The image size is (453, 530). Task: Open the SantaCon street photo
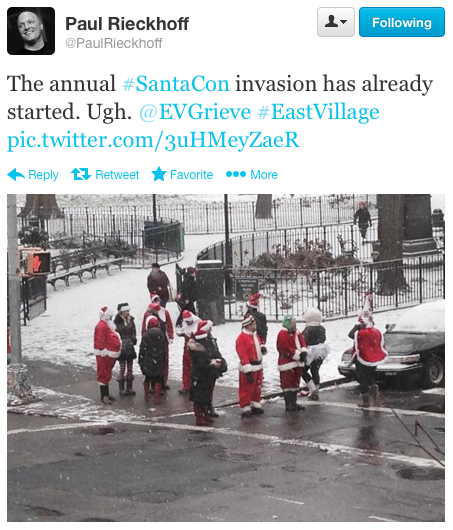coord(226,358)
